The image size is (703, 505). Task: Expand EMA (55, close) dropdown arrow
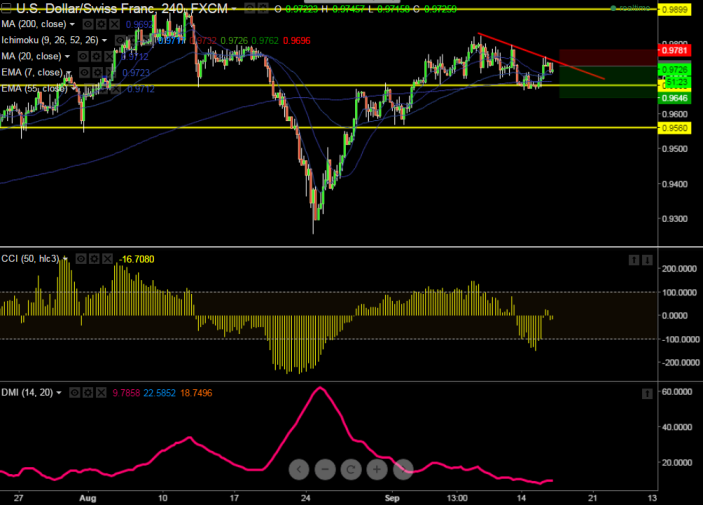pos(74,89)
